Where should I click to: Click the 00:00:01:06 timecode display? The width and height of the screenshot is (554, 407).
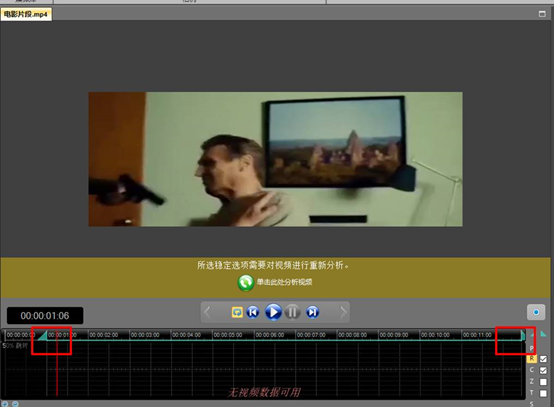45,315
